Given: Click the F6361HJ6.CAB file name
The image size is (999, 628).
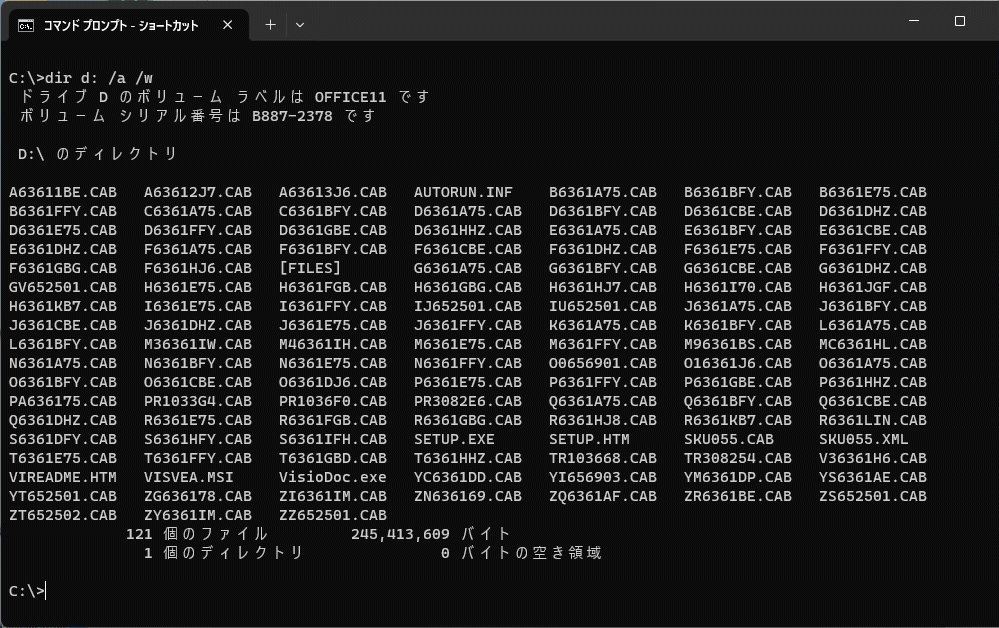Looking at the screenshot, I should point(198,268).
